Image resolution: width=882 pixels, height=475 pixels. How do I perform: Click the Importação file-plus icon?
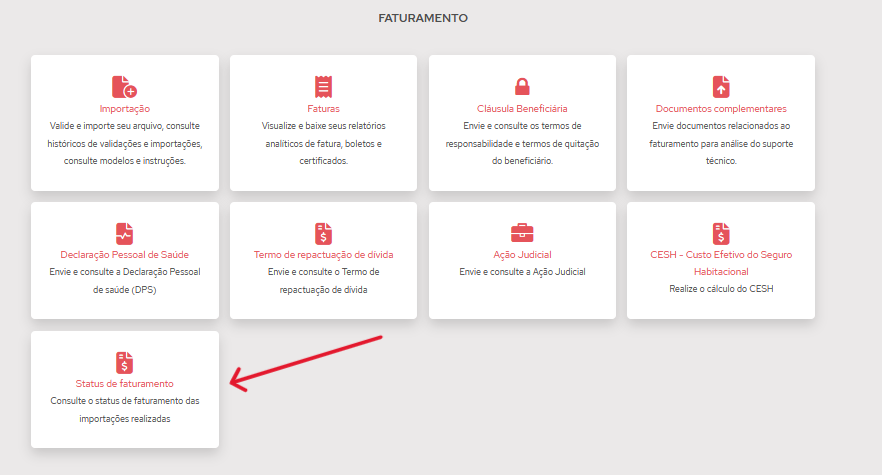click(124, 87)
